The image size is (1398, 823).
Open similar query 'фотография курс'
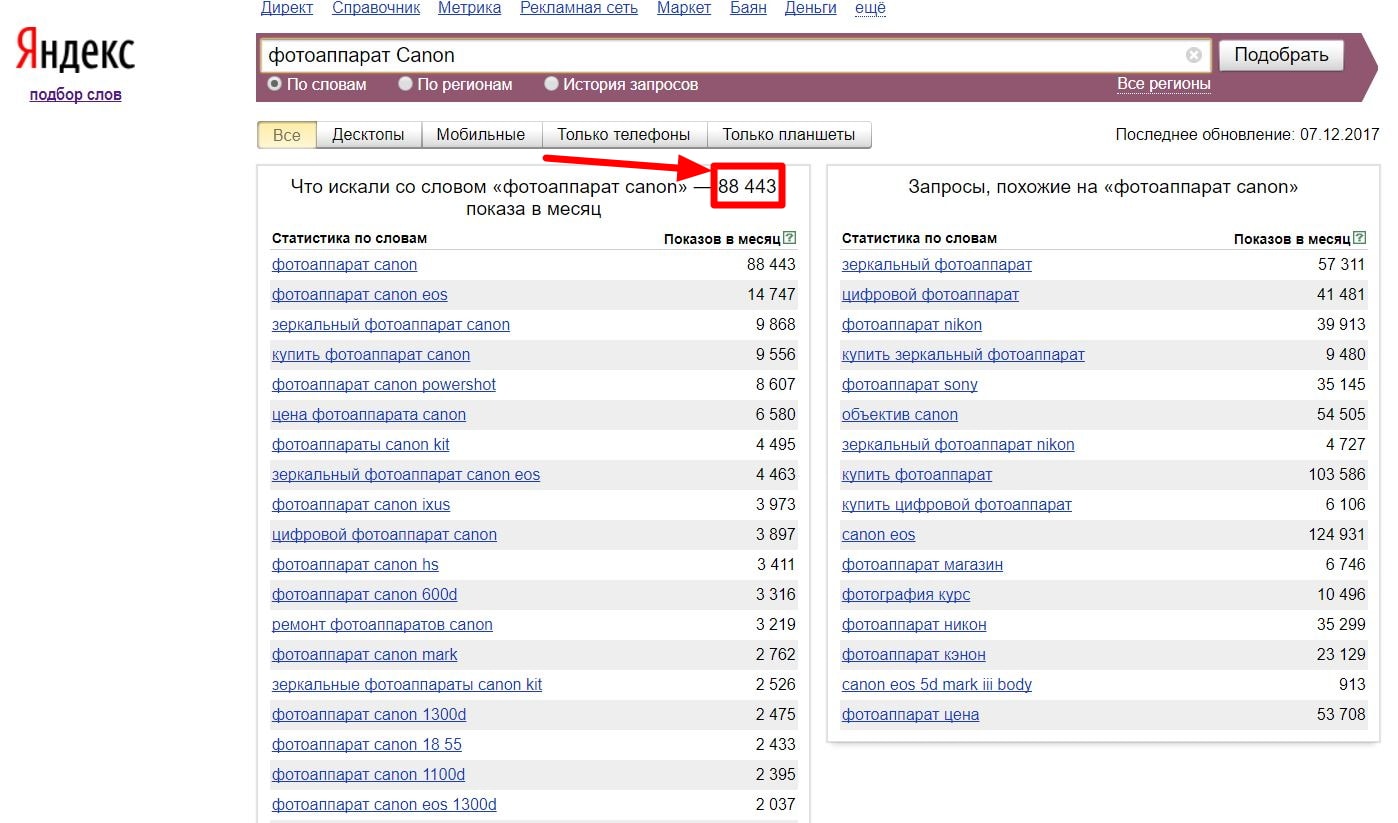pyautogui.click(x=906, y=595)
